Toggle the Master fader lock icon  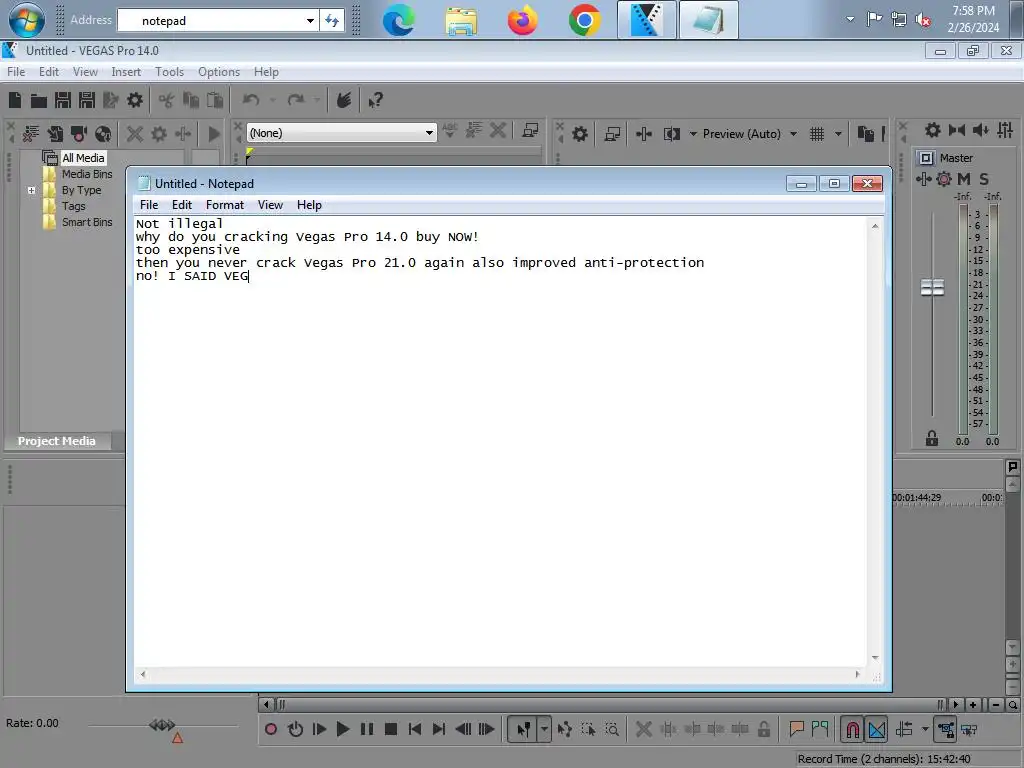tap(932, 438)
